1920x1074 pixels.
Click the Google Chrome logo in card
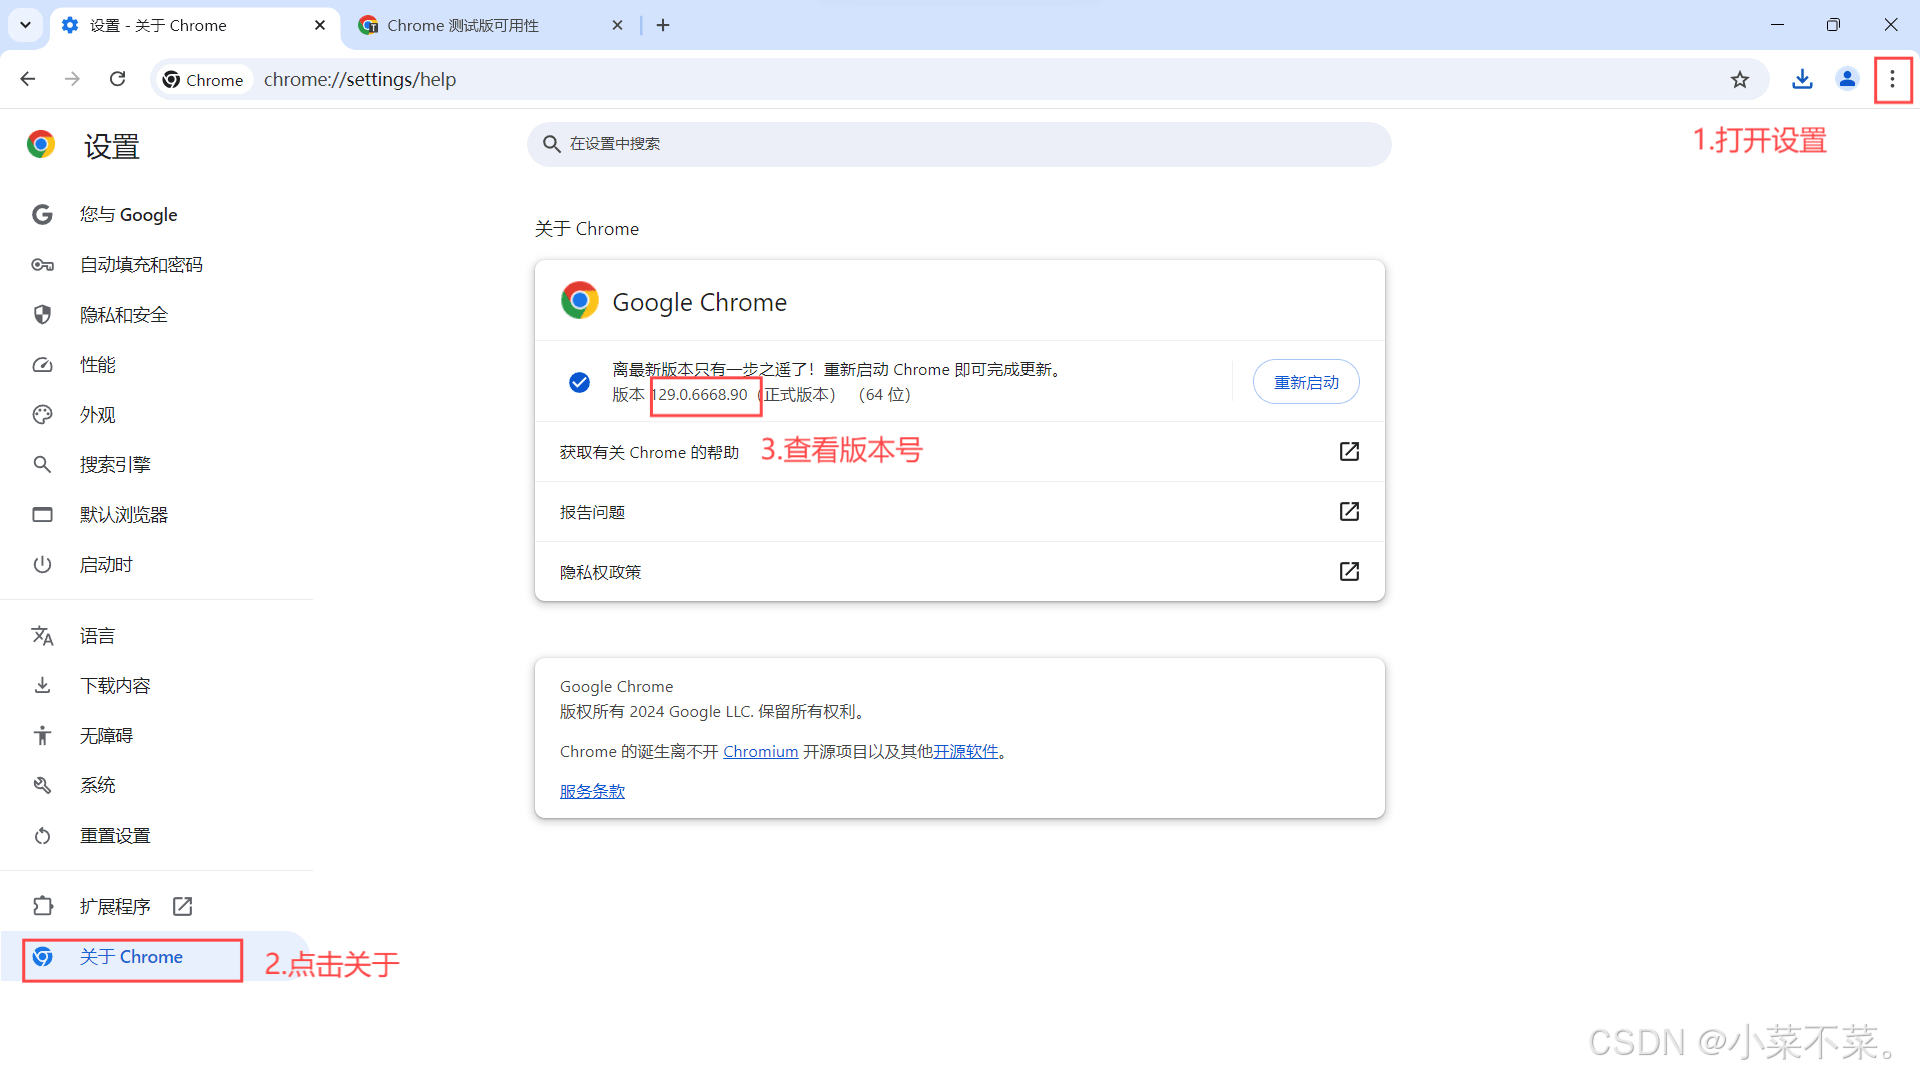click(579, 300)
